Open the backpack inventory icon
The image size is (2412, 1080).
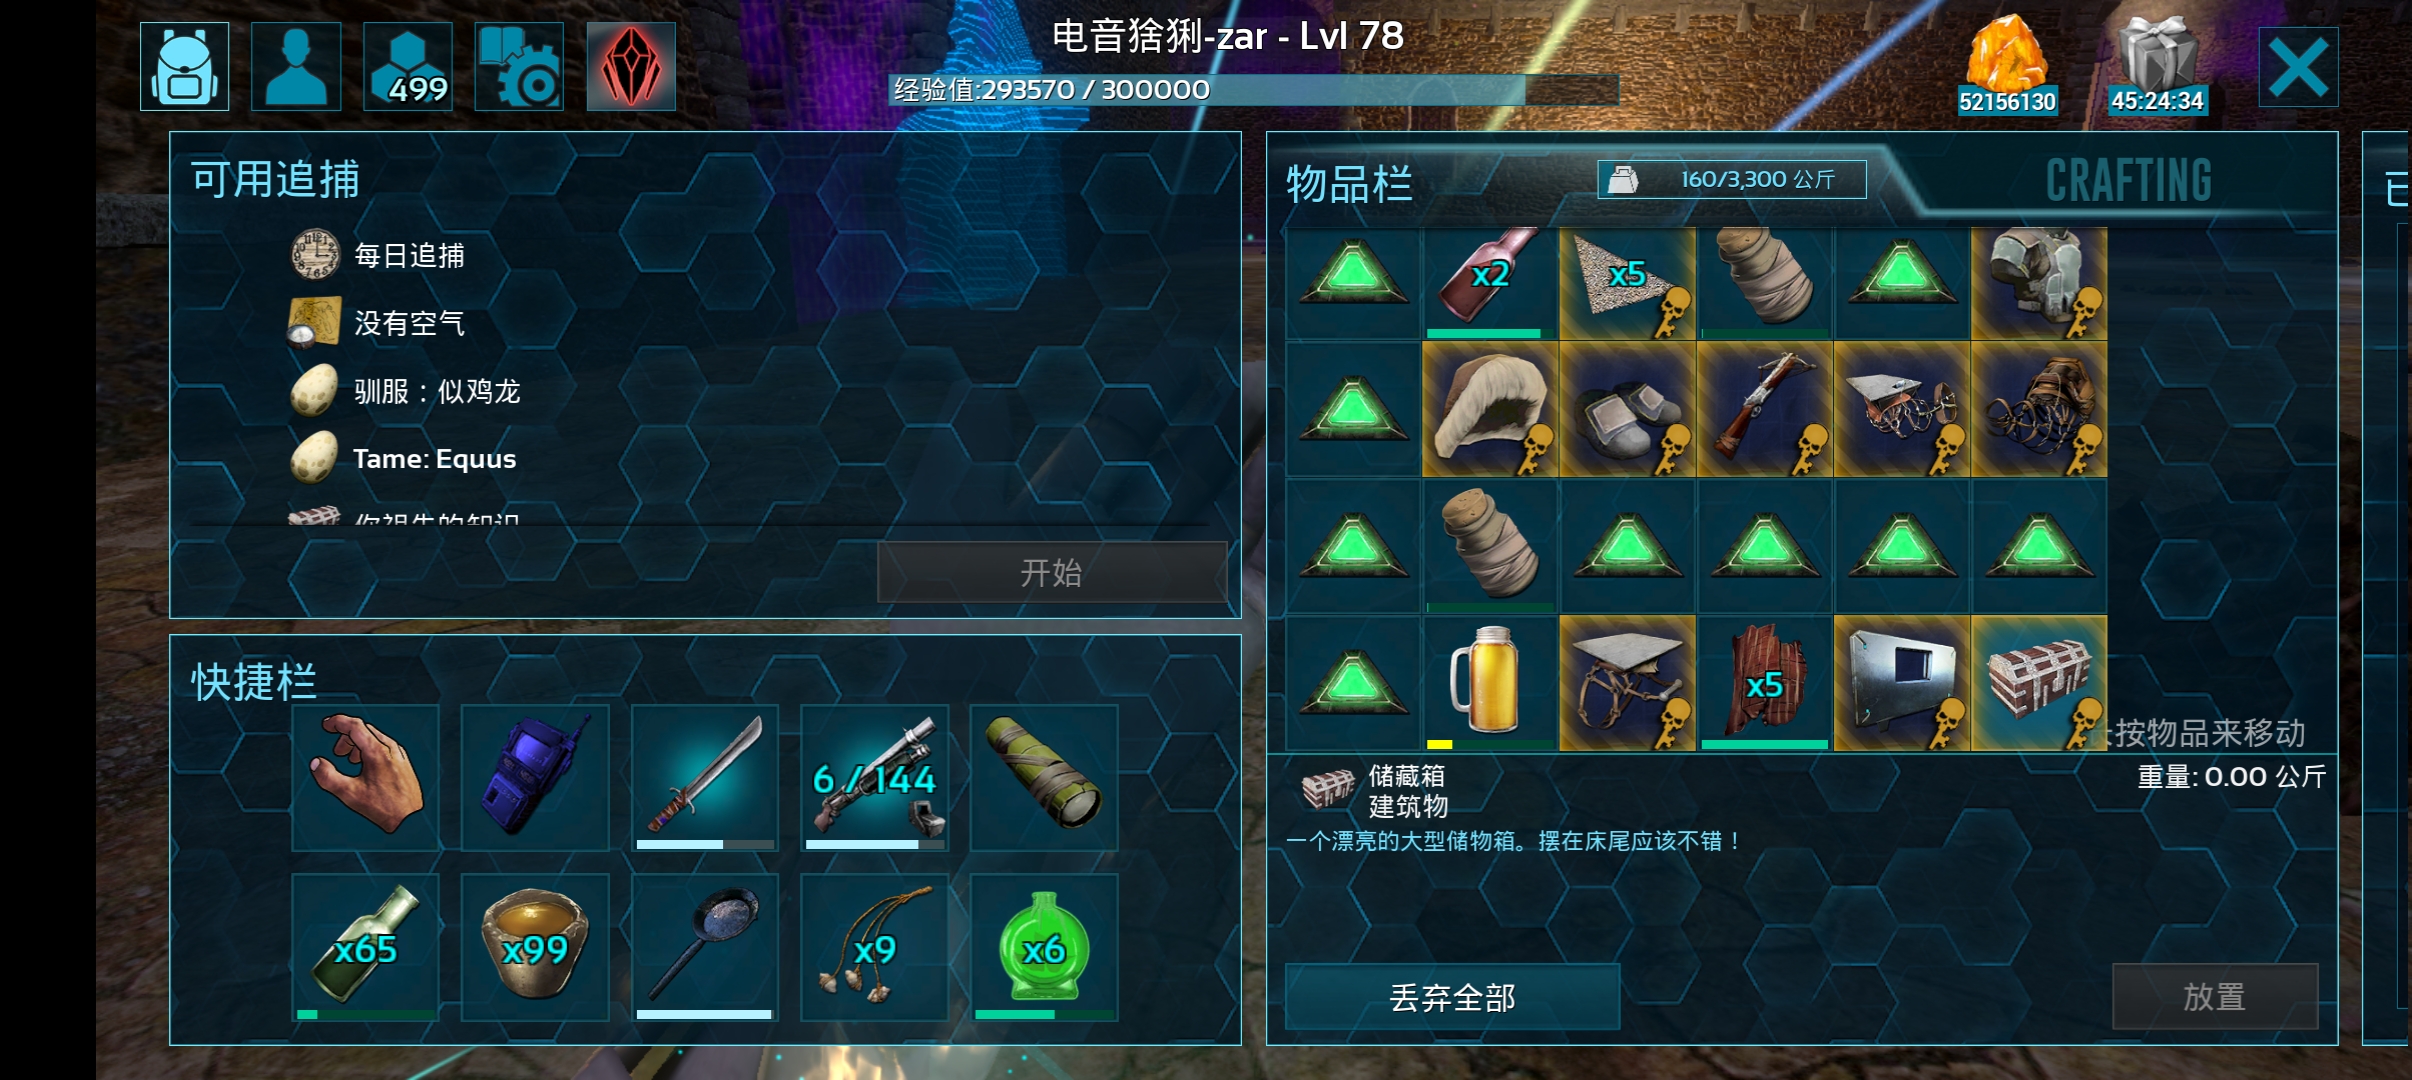[x=185, y=66]
